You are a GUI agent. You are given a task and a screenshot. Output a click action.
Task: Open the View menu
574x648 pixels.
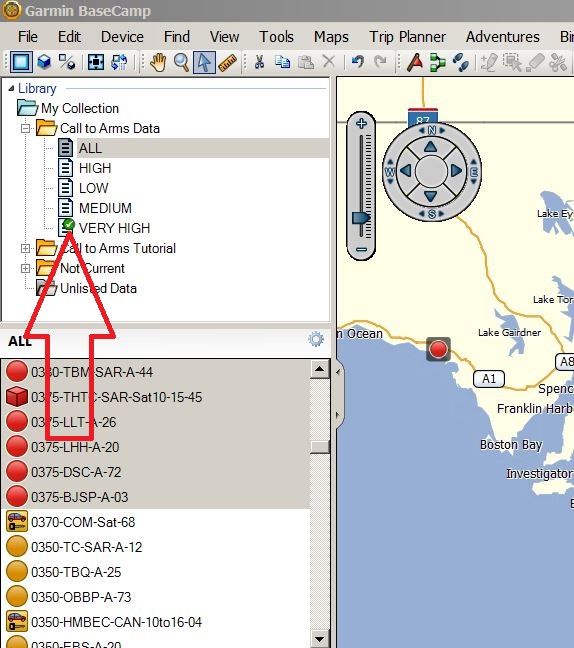click(x=224, y=37)
